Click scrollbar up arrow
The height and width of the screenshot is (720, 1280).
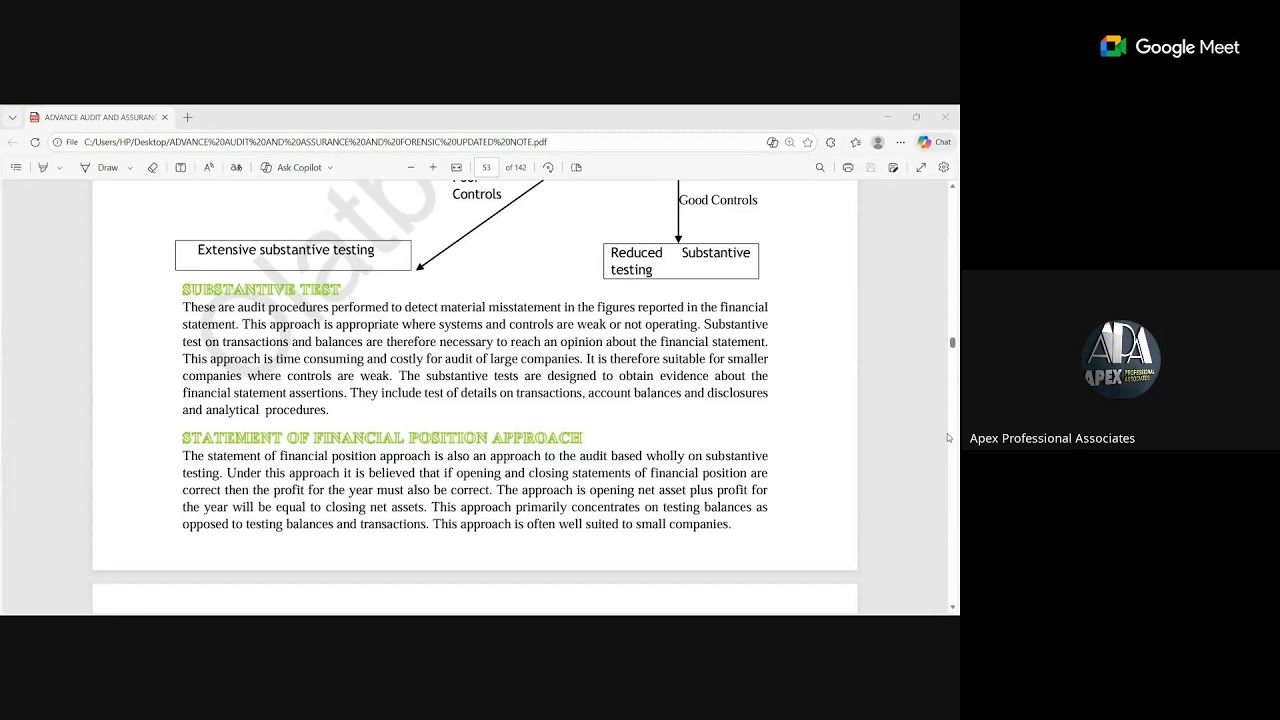(x=952, y=187)
